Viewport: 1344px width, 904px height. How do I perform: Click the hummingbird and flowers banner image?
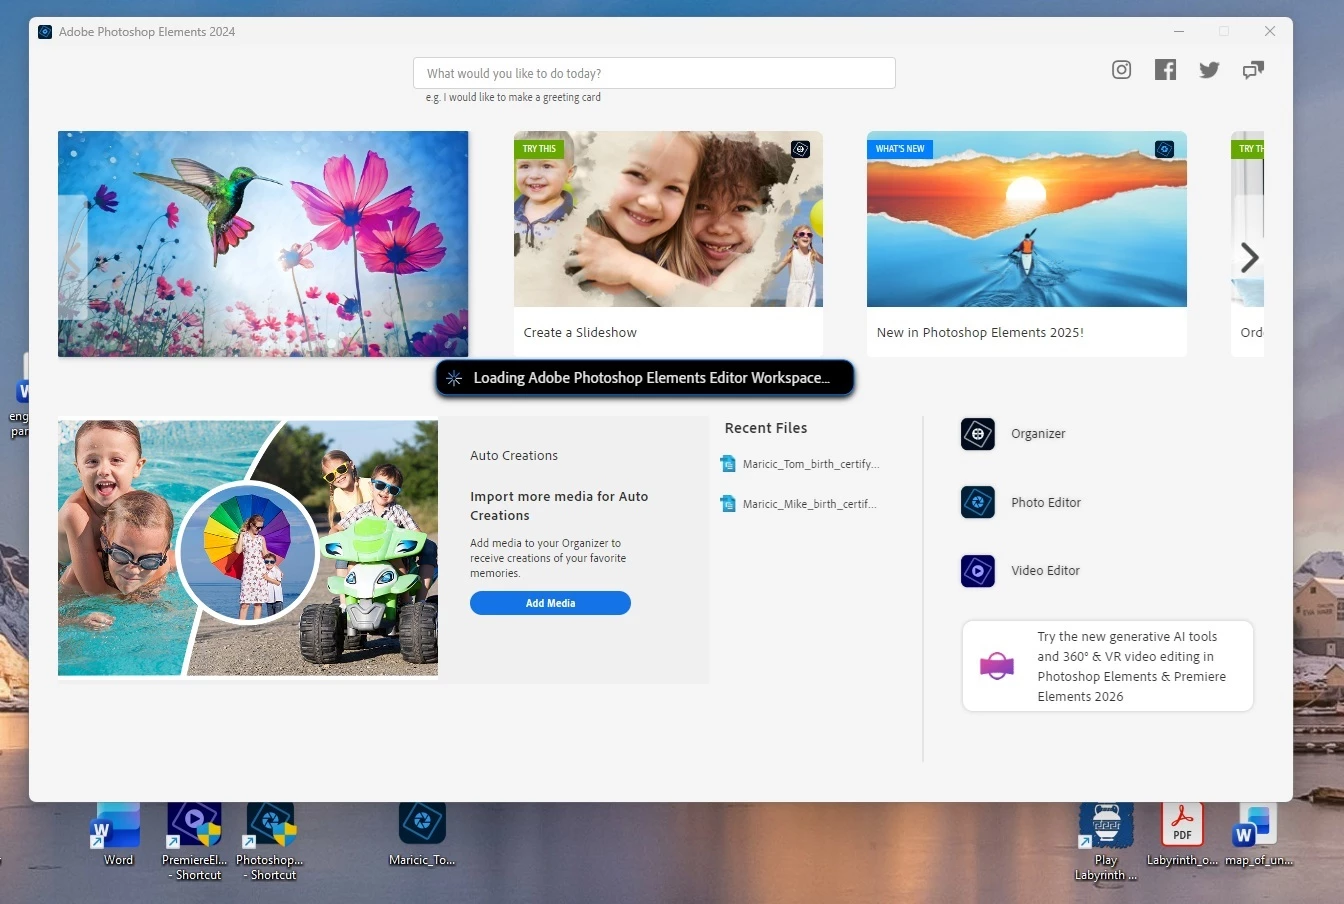[263, 244]
